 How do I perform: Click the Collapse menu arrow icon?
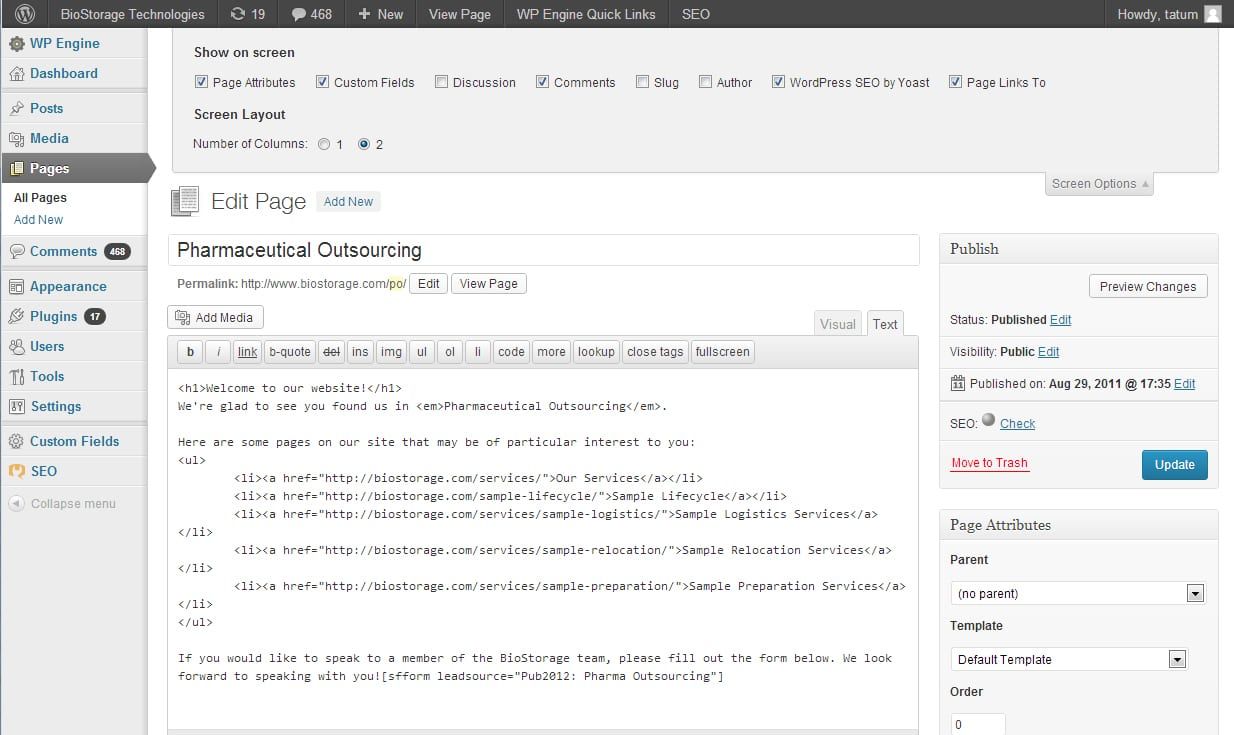(x=16, y=503)
